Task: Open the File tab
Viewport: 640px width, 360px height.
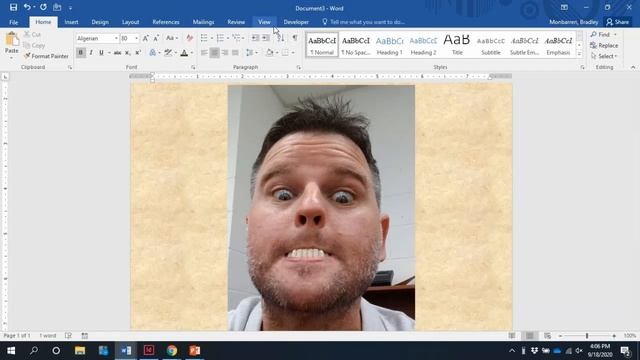Action: click(13, 22)
